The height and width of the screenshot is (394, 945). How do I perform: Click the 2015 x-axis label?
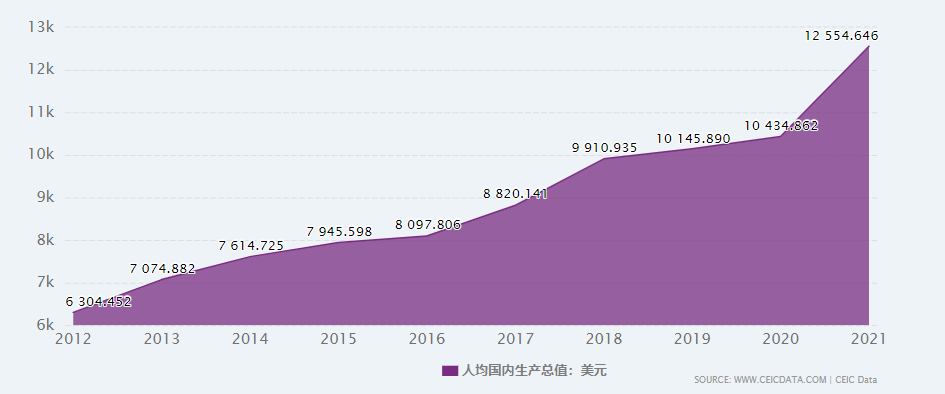pos(339,339)
